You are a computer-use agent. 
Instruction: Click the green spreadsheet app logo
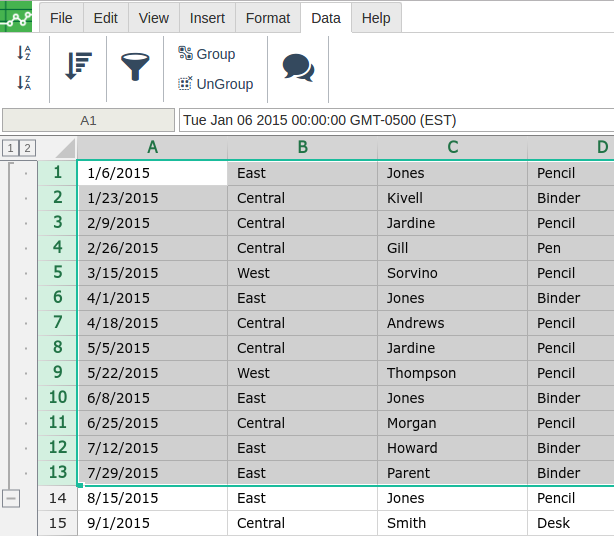click(17, 17)
